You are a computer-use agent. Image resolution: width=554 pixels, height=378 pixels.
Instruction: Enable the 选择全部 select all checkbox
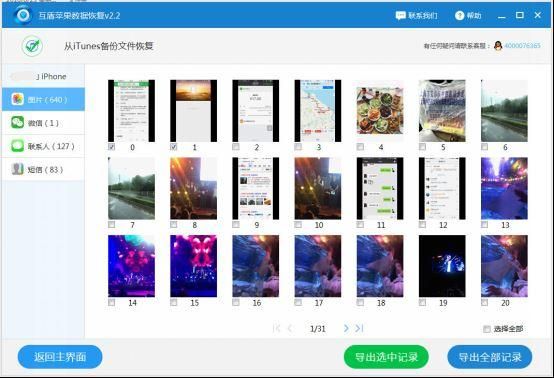pos(487,329)
